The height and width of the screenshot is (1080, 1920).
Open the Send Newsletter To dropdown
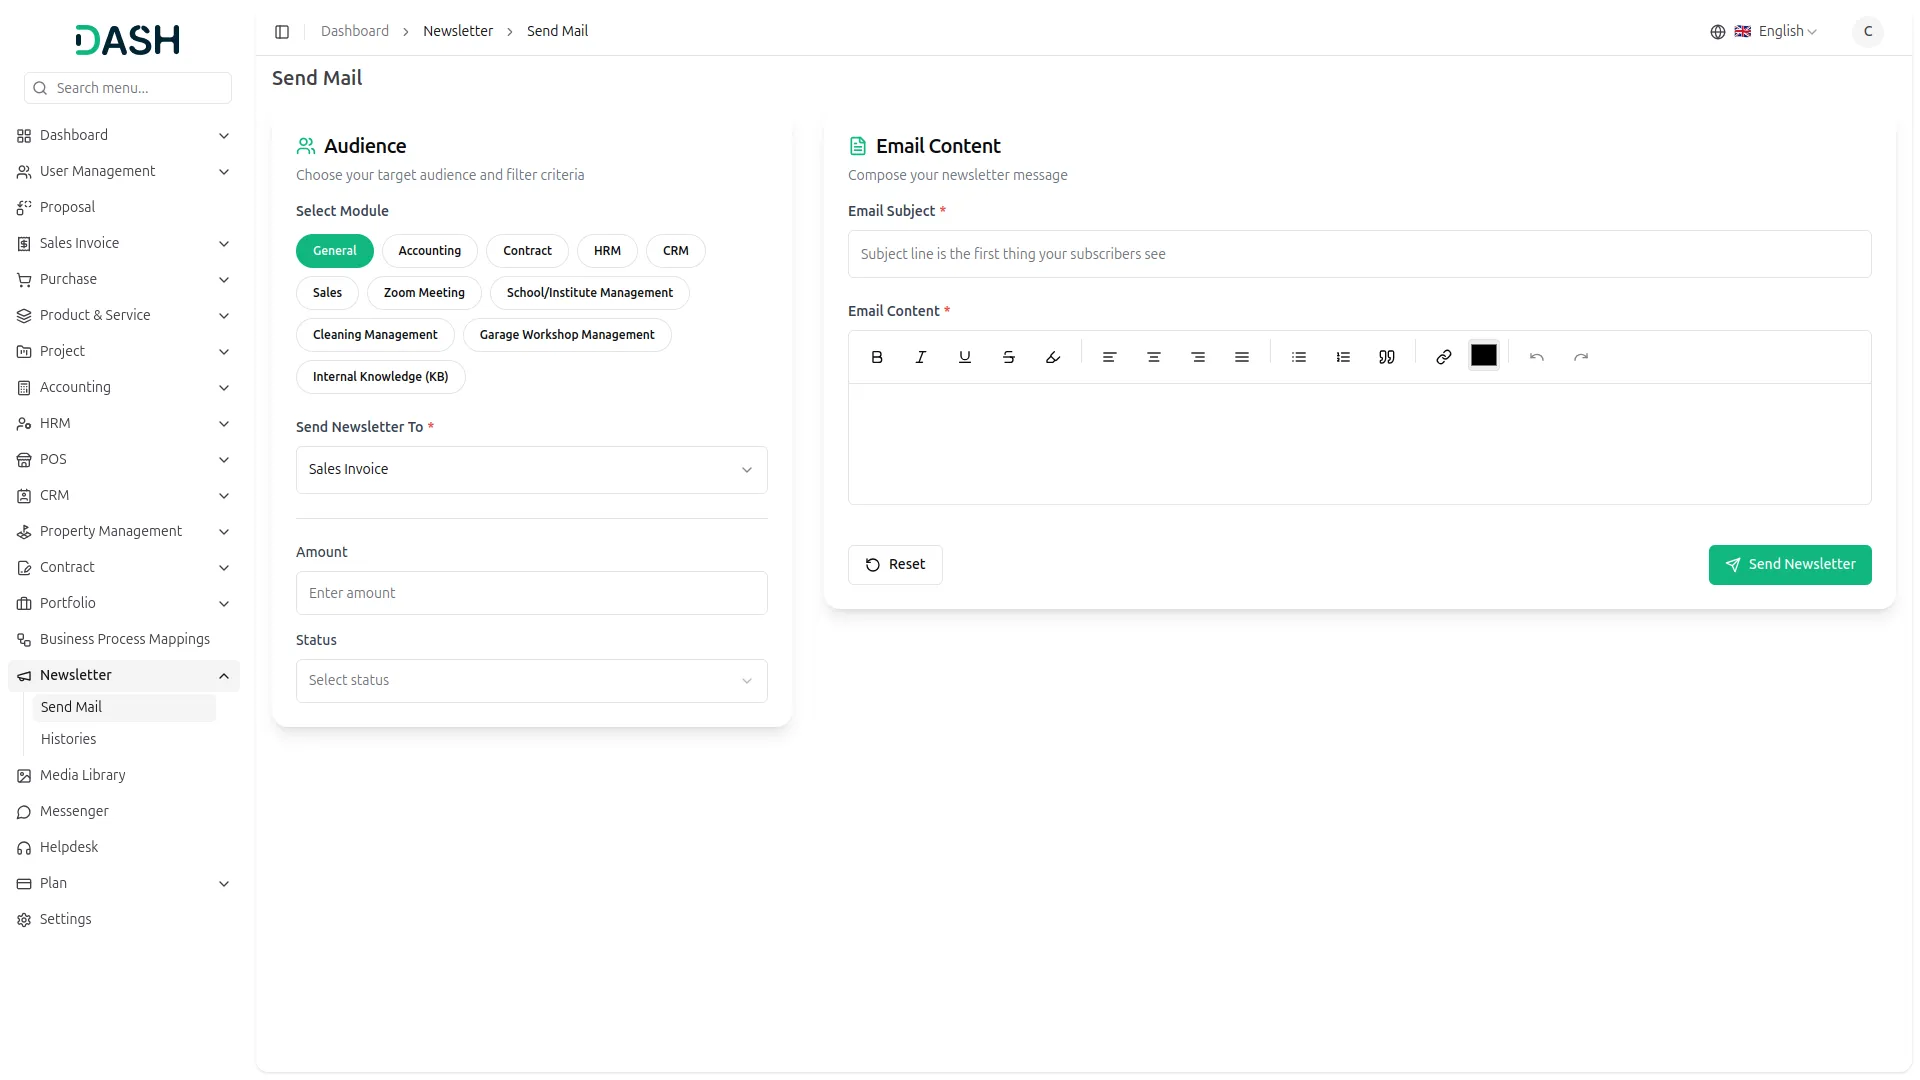532,470
